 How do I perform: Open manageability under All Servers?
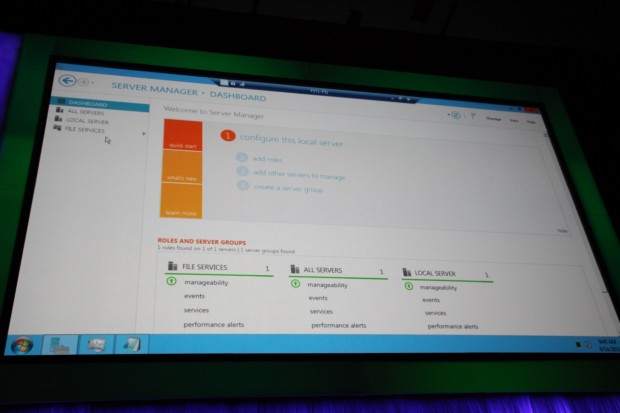coord(327,285)
